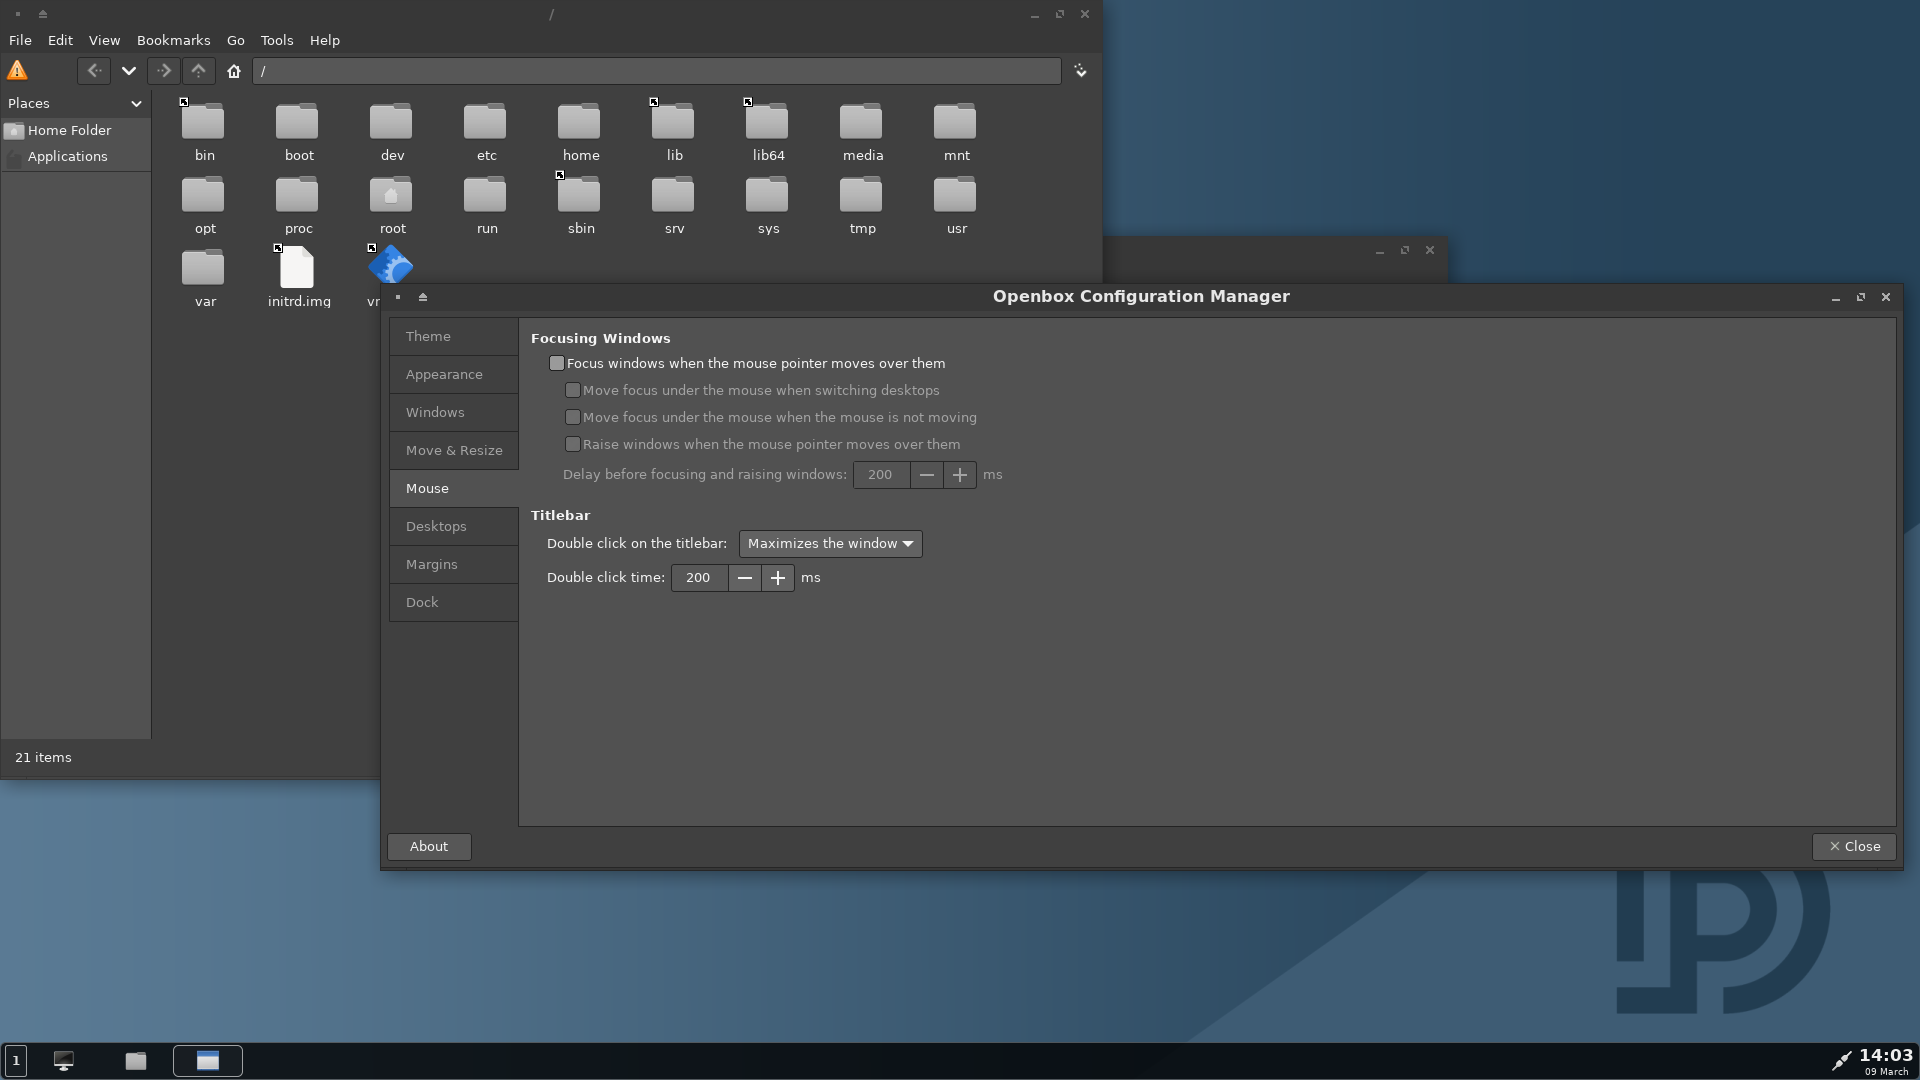Select the home folder icon in file list
This screenshot has height=1080, width=1920.
click(579, 122)
